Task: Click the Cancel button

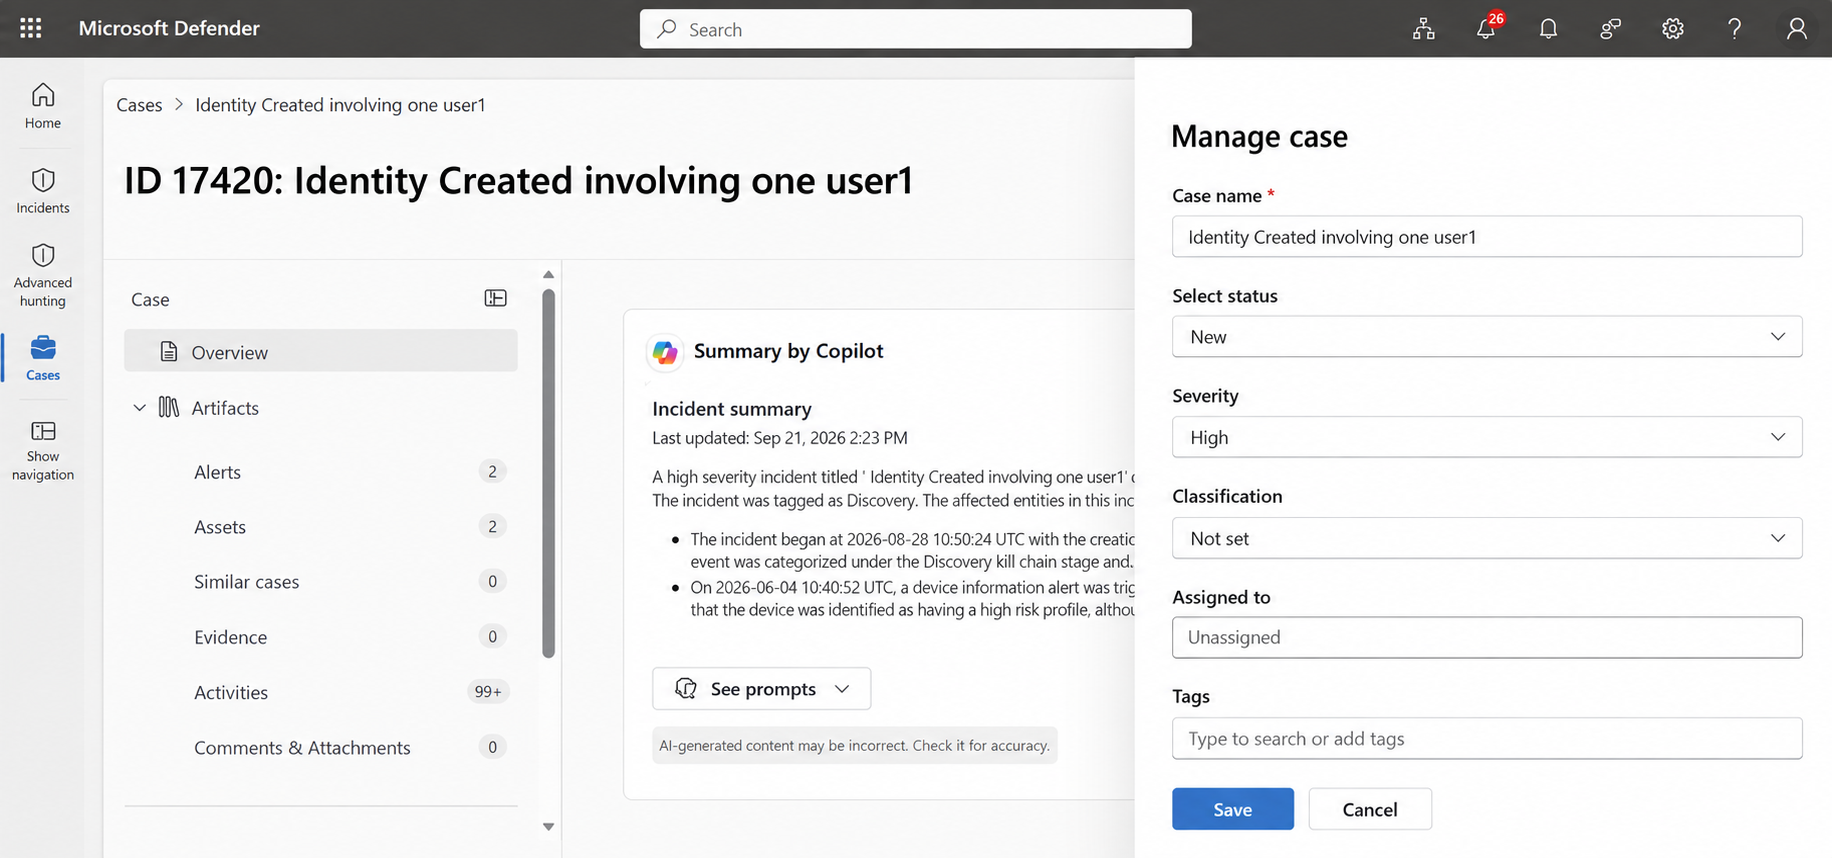Action: [1370, 809]
